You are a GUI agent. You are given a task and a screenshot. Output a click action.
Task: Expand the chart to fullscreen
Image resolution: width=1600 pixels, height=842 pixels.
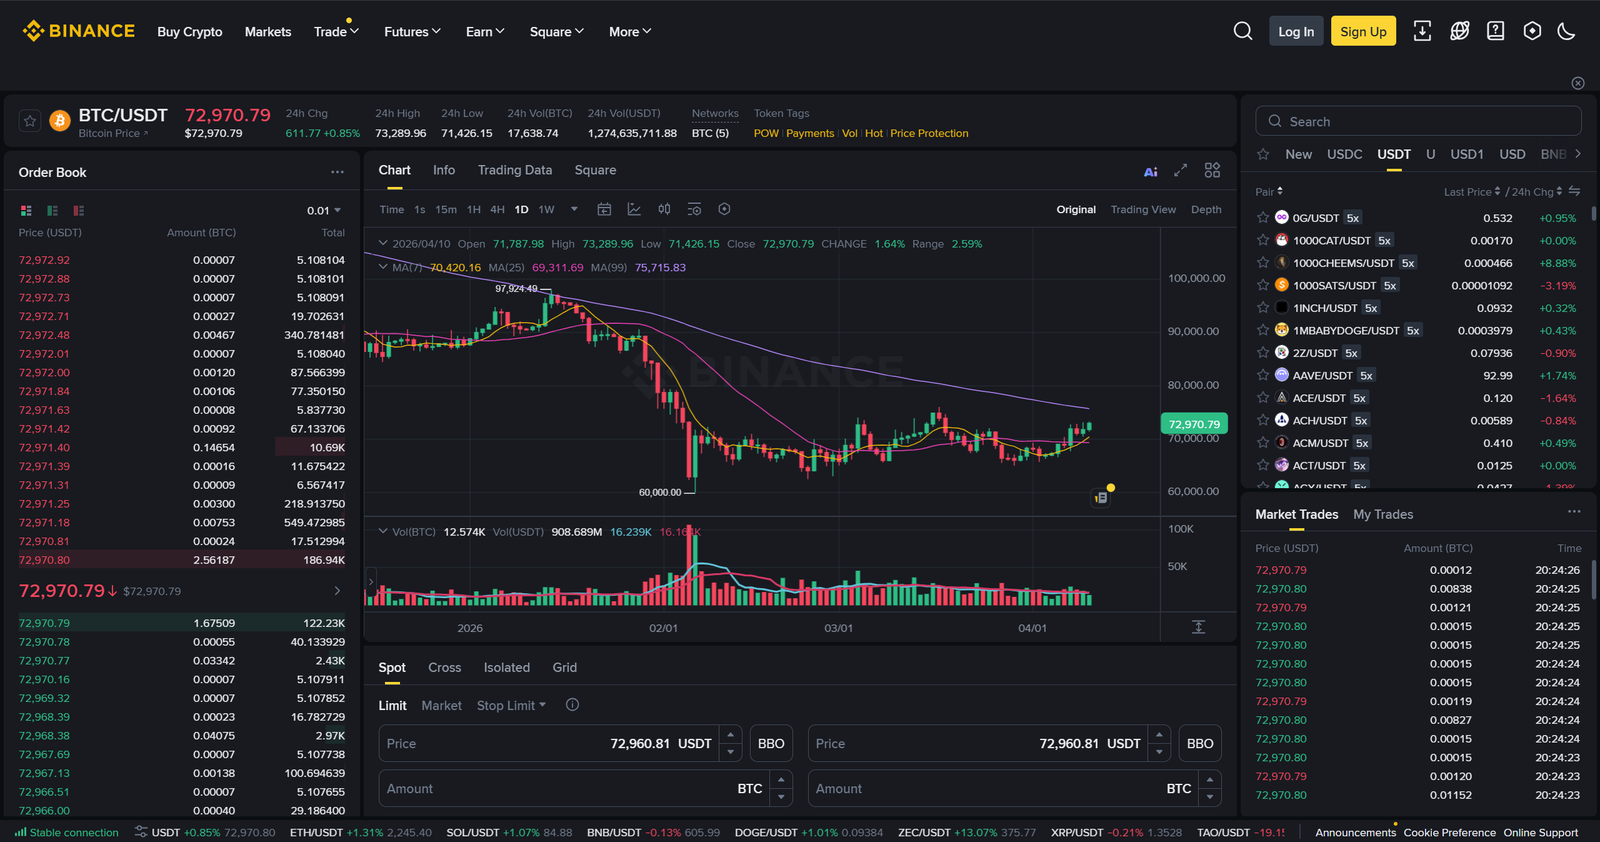point(1181,171)
